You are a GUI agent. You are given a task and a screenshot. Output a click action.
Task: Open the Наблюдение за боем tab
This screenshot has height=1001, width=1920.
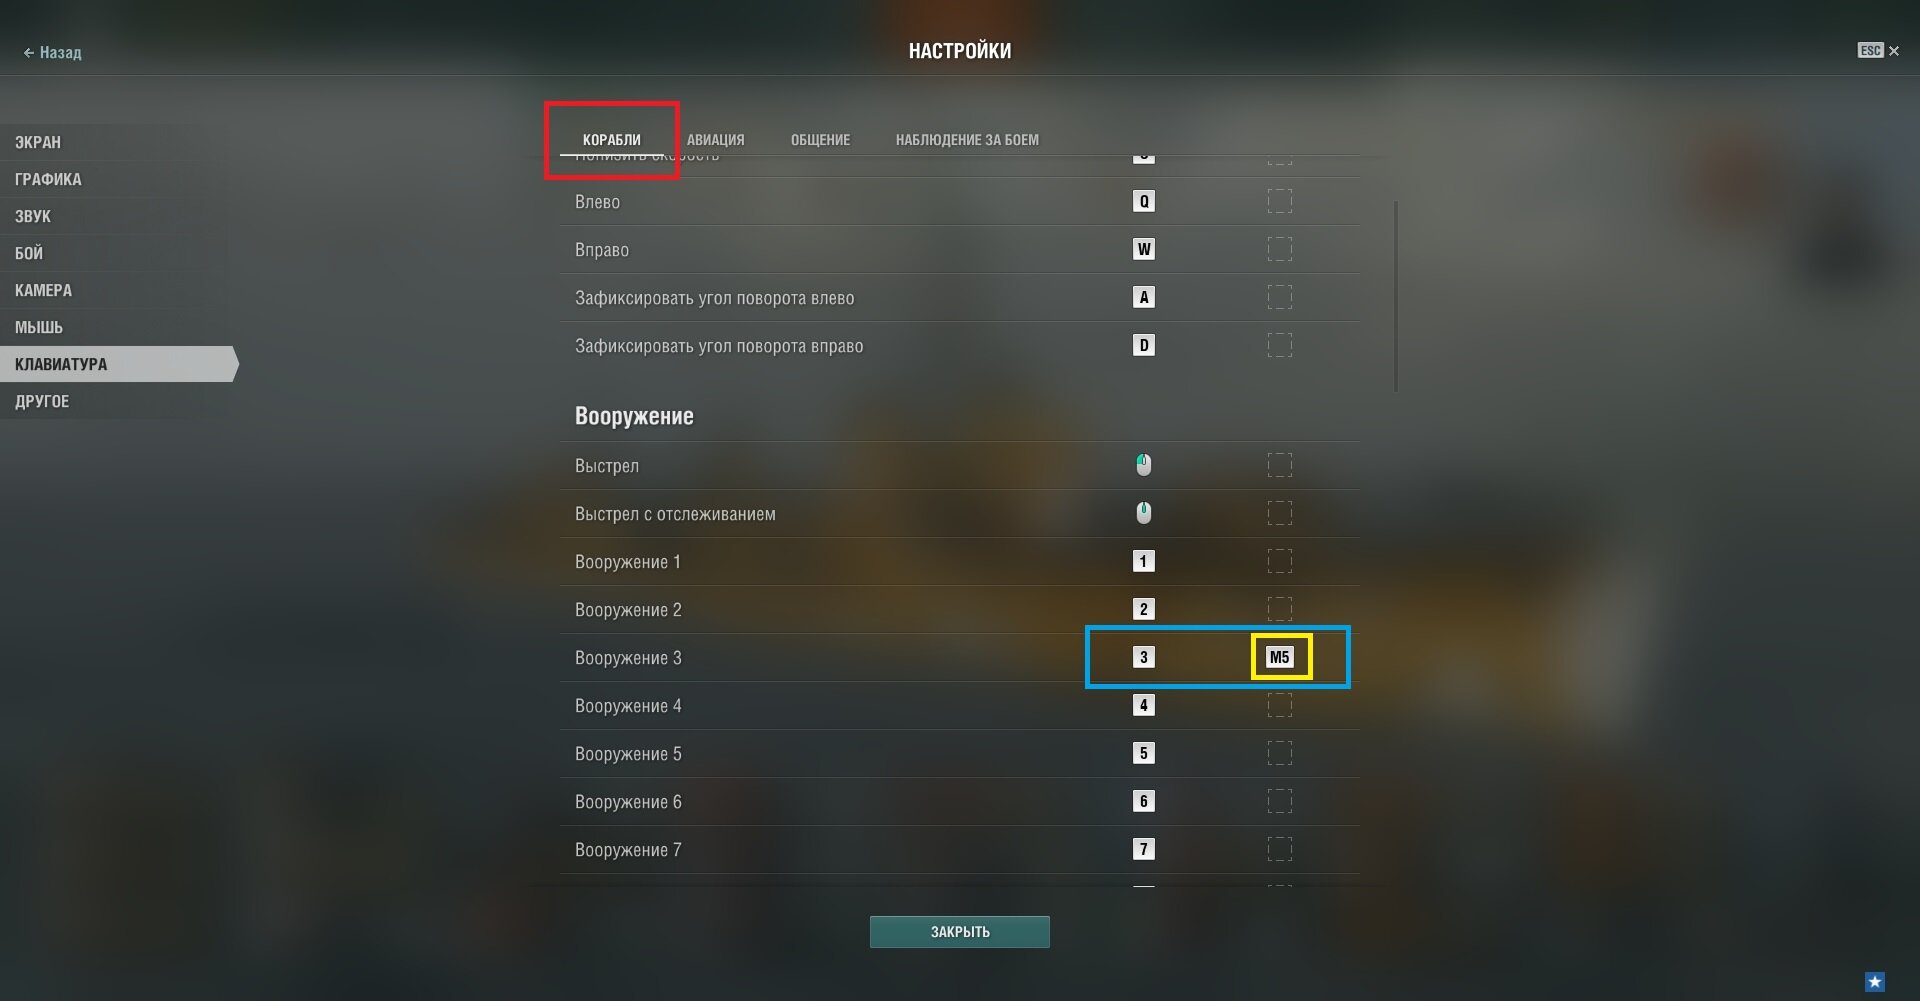point(967,140)
